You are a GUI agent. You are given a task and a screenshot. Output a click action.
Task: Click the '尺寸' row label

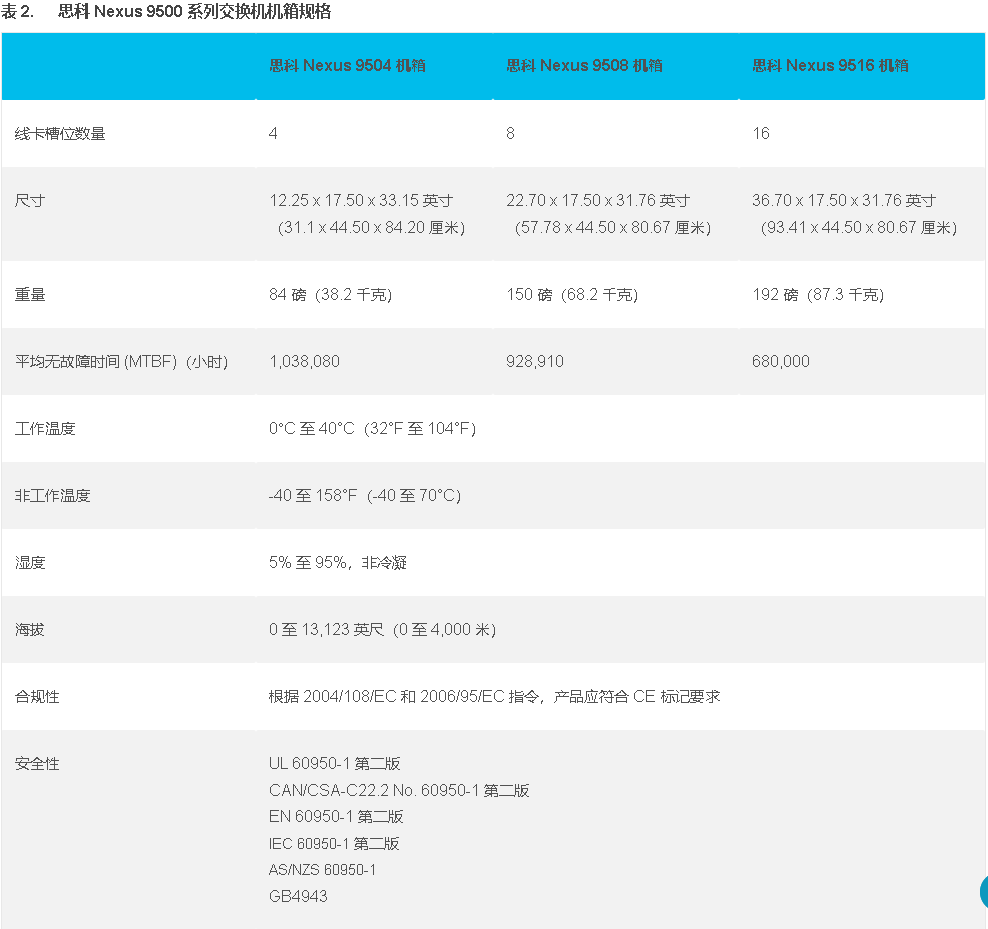click(x=30, y=200)
